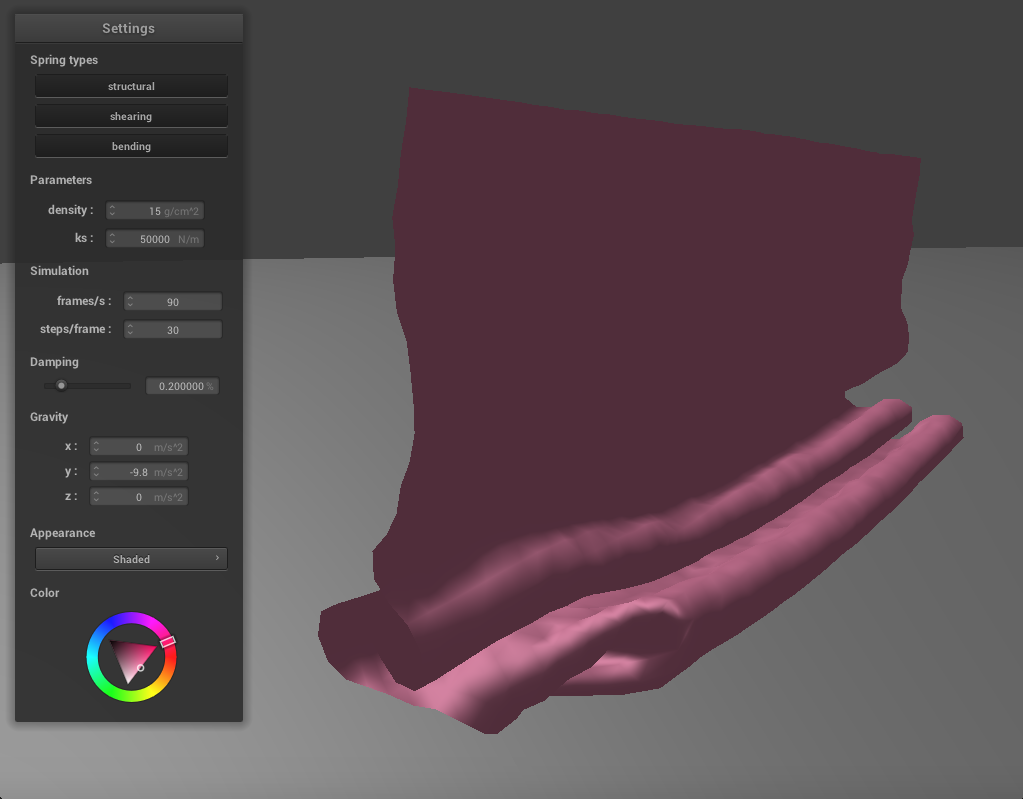
Task: Toggle the structural spring type
Action: (x=131, y=87)
